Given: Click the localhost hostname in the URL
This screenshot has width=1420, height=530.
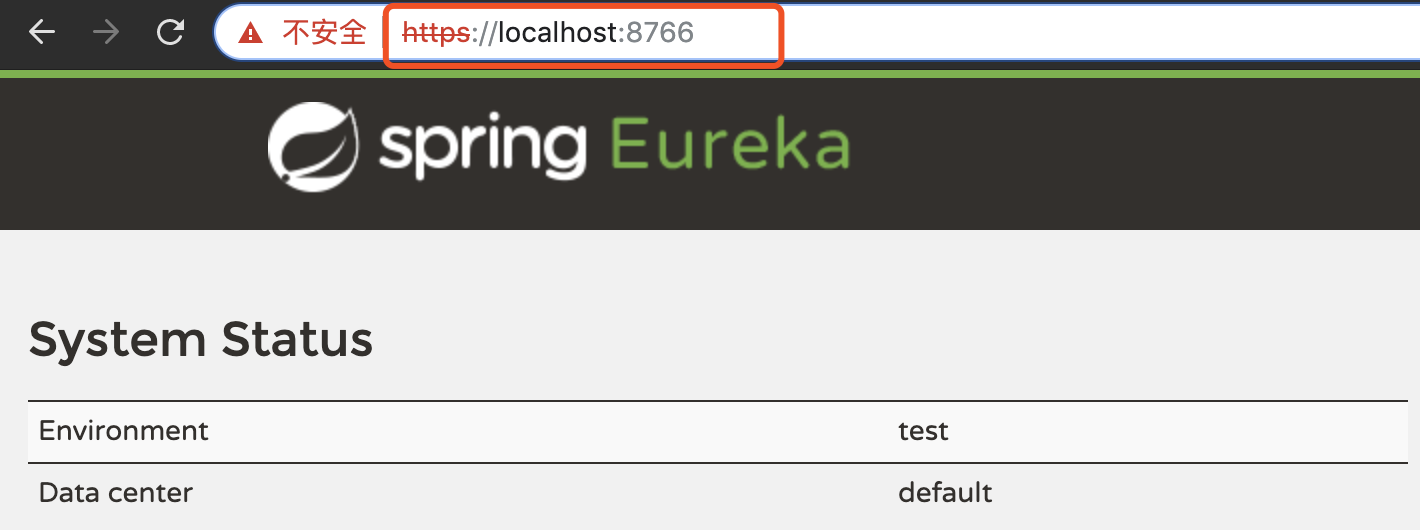Looking at the screenshot, I should coord(558,33).
